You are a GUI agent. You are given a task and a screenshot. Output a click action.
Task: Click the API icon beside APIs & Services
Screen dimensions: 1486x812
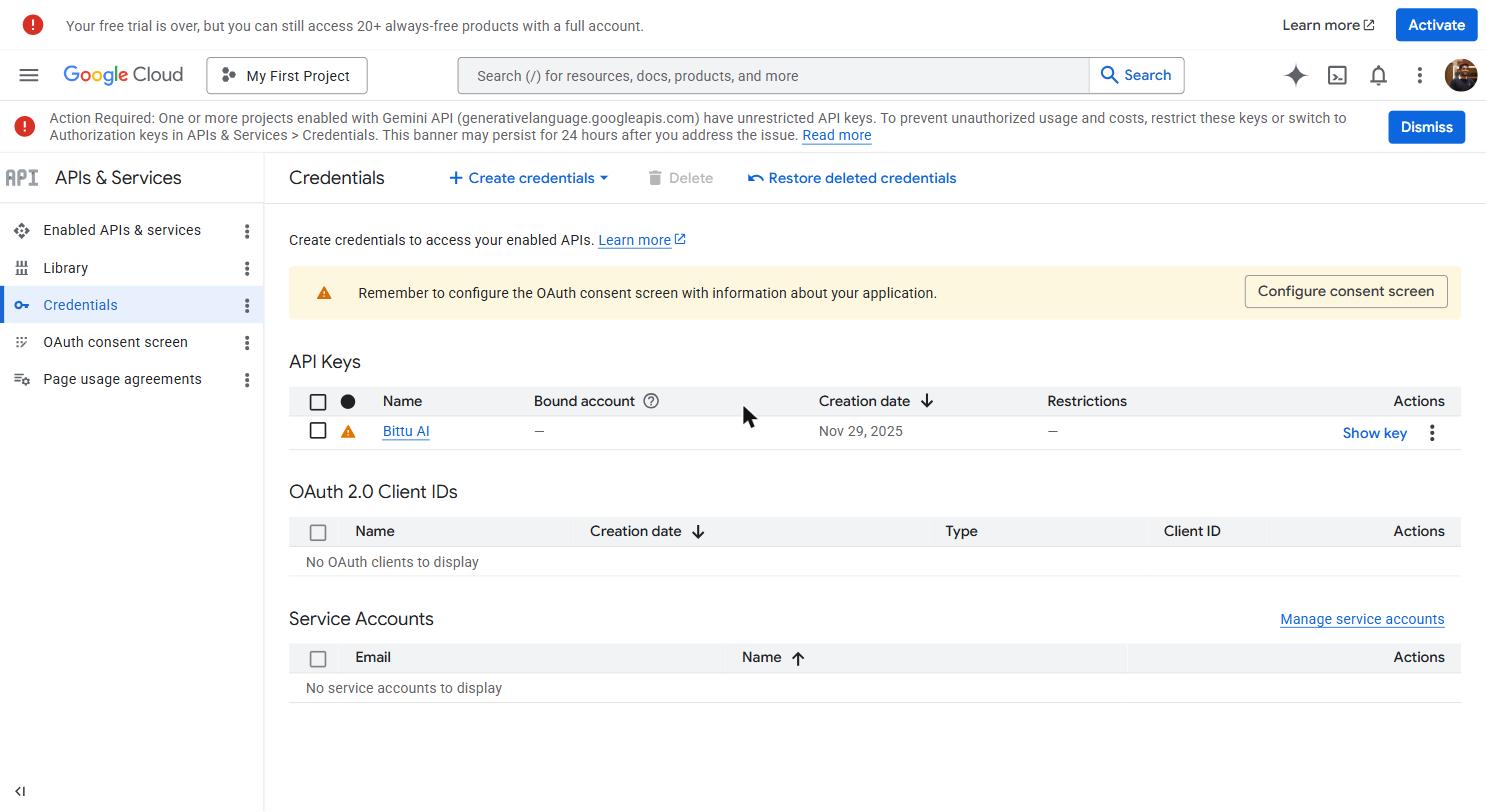point(22,178)
